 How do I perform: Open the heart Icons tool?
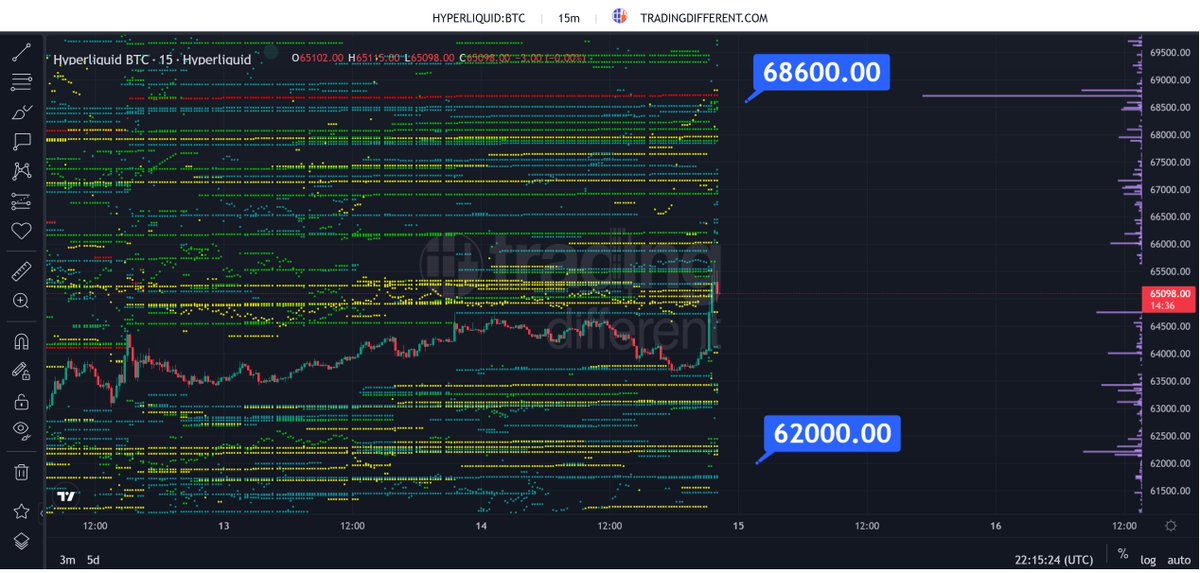coord(21,231)
